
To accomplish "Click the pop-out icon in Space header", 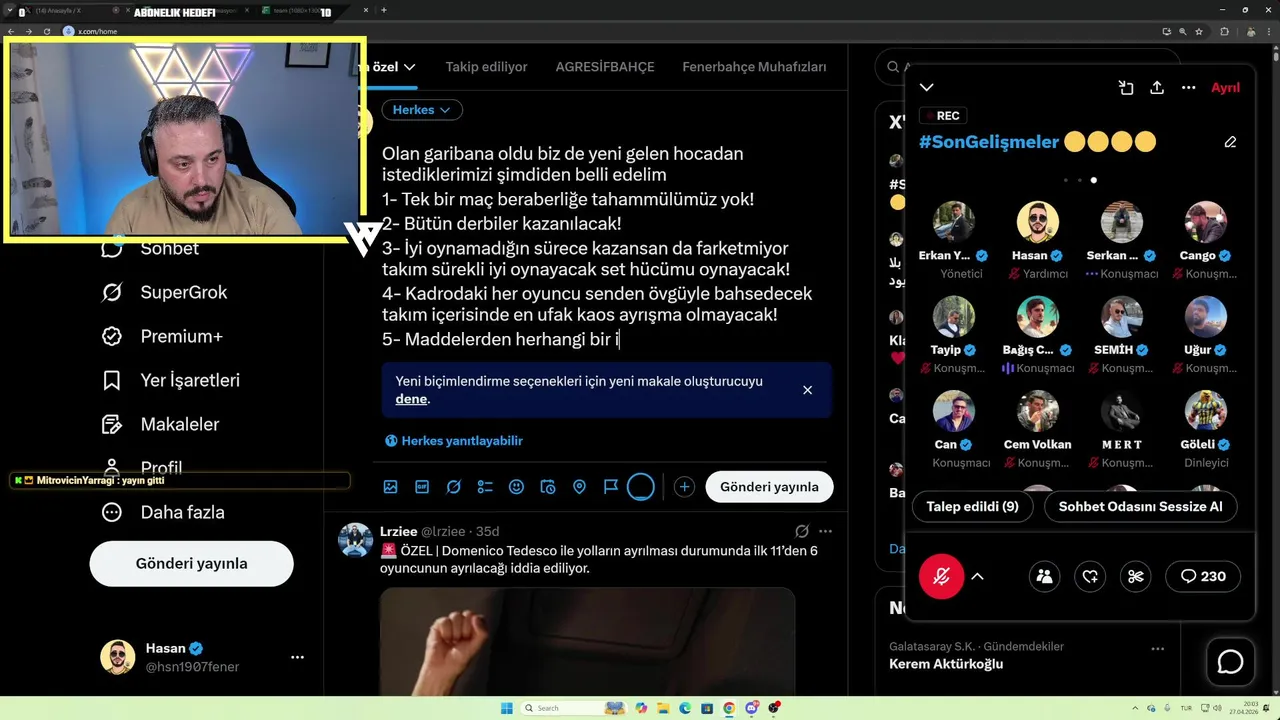I will click(x=1126, y=87).
